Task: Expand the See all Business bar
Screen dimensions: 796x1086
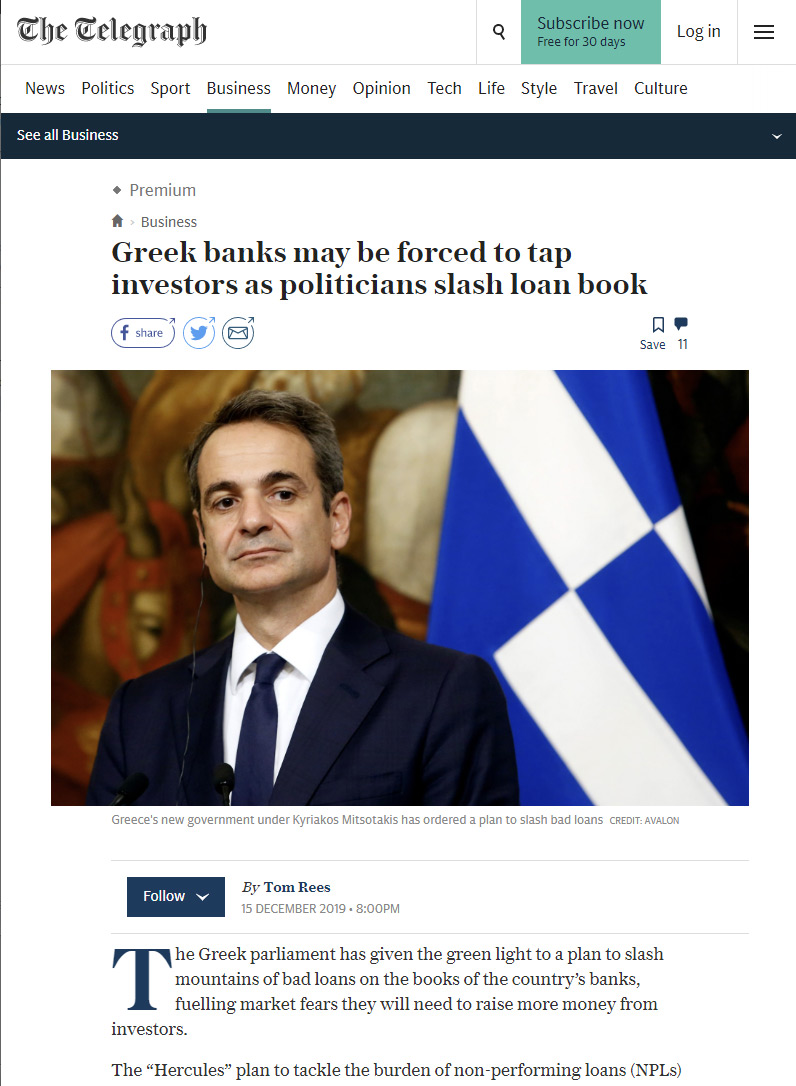Action: coord(398,136)
